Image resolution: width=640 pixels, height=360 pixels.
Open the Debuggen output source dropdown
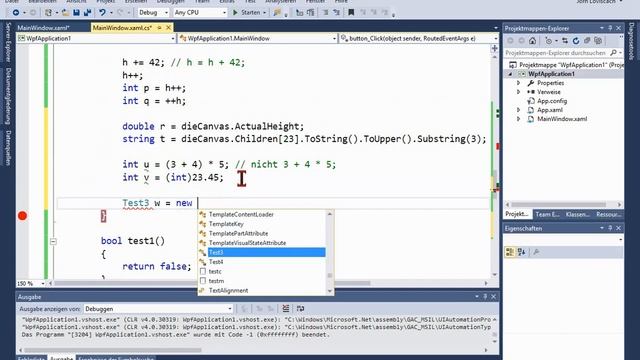158,309
